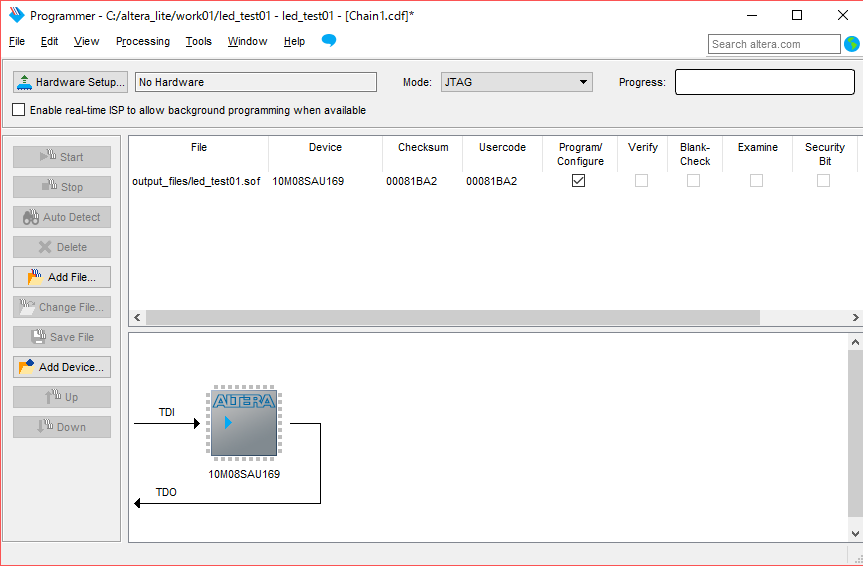Open the Mode dropdown showing JTAG
The height and width of the screenshot is (566, 863).
(x=517, y=82)
